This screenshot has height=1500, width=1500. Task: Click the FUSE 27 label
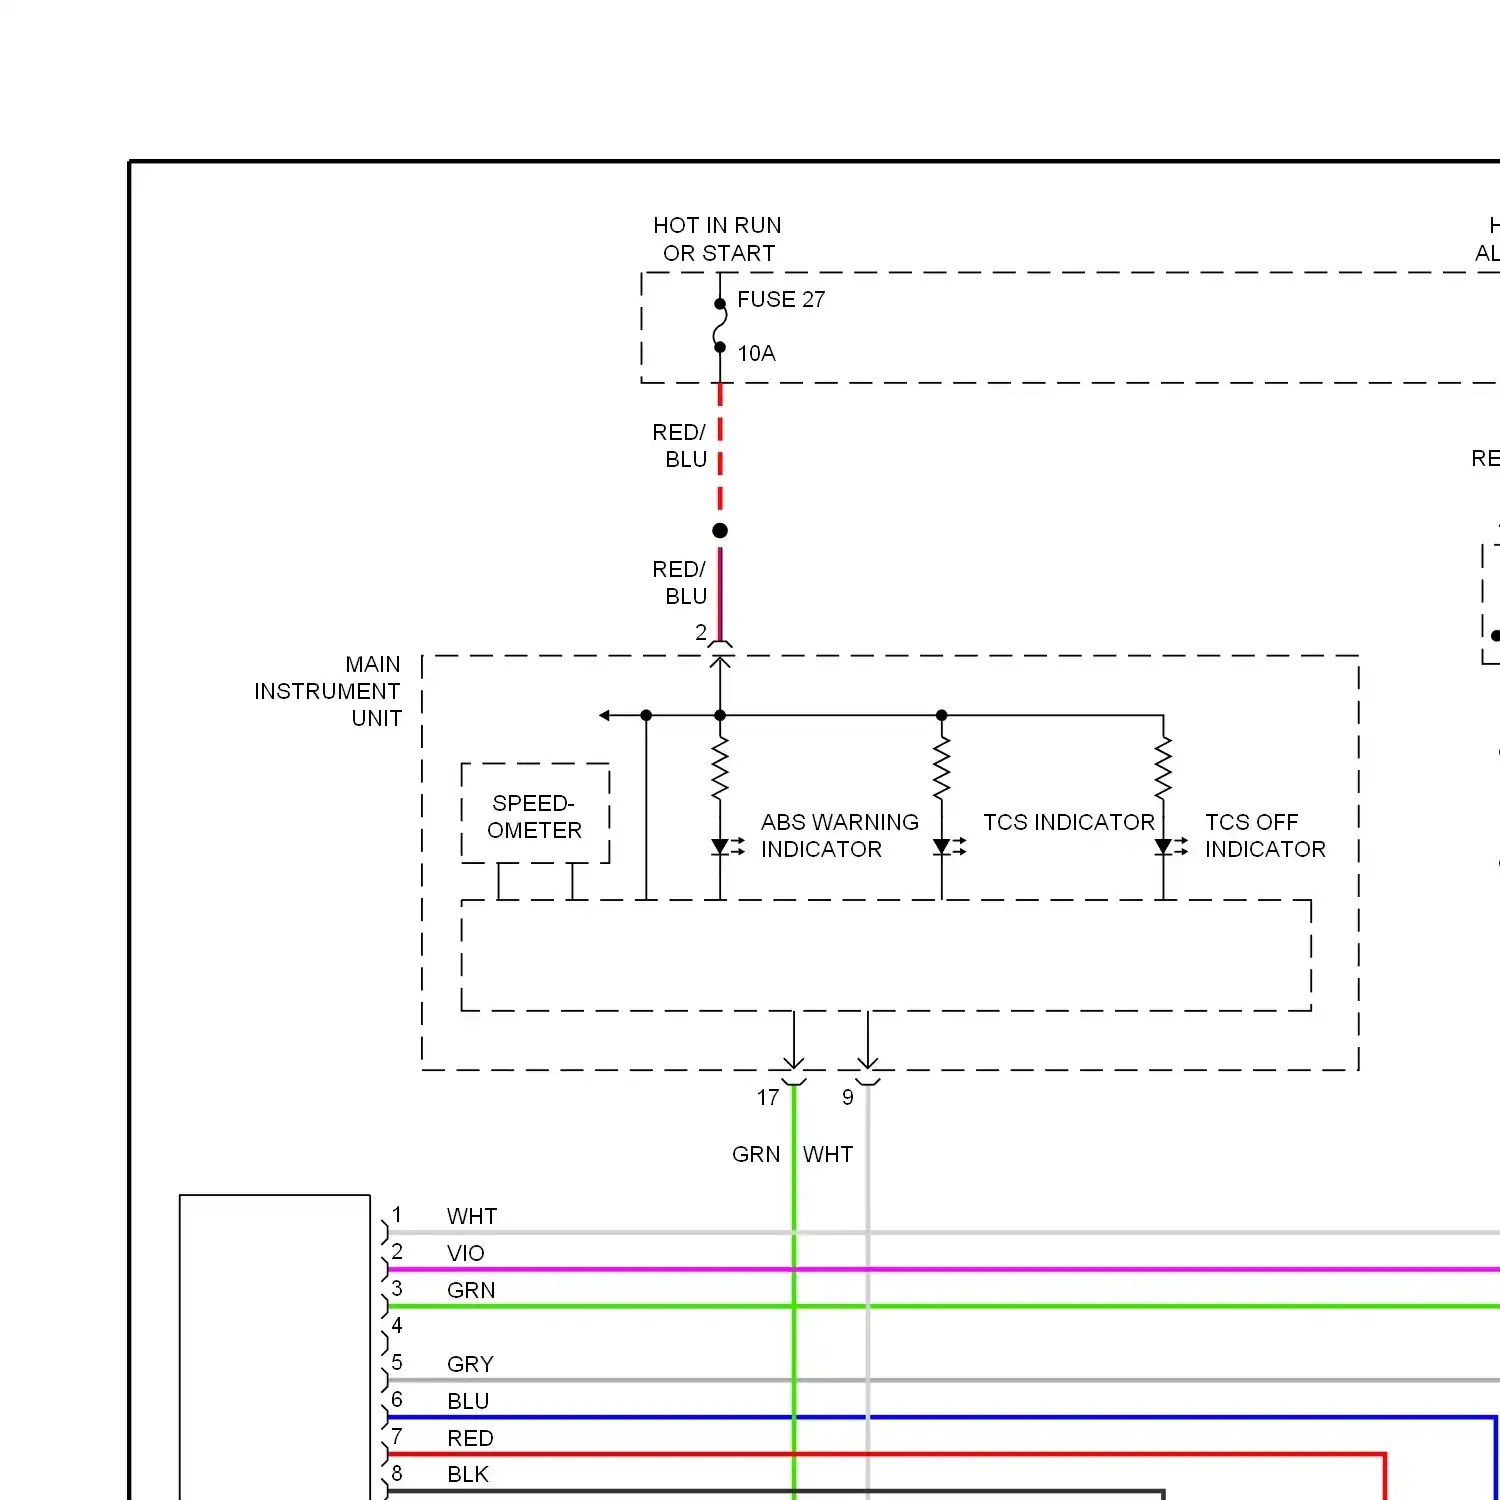781,299
